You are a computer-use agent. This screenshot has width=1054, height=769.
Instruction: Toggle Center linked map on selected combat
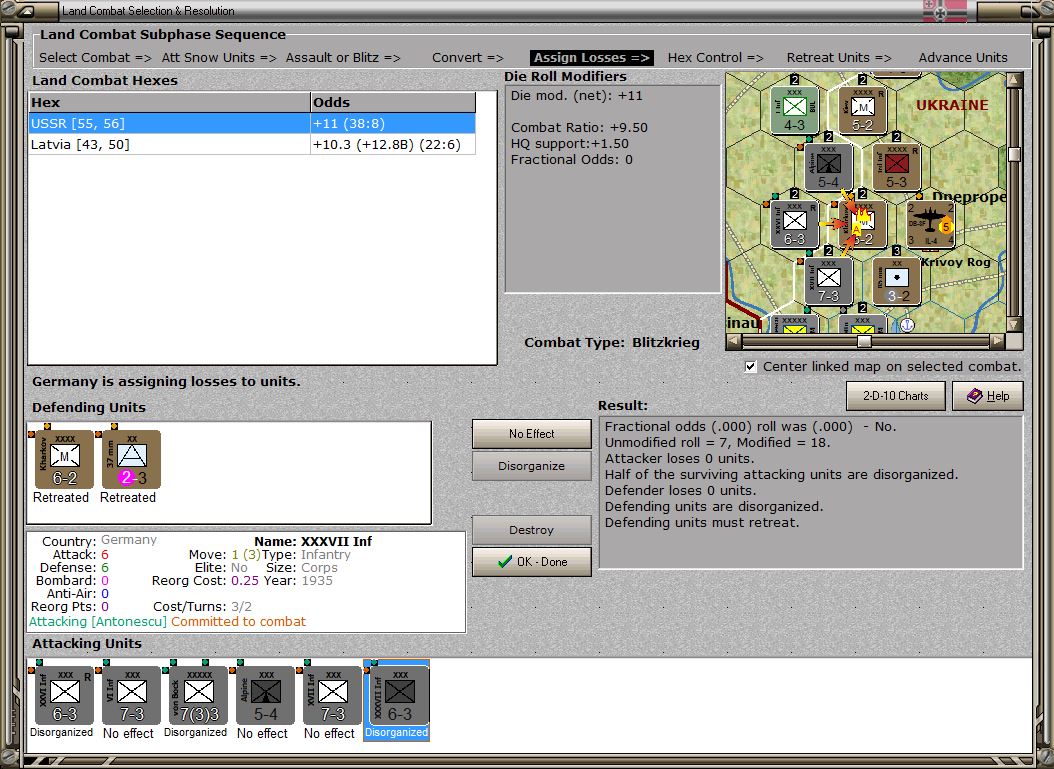pos(751,367)
